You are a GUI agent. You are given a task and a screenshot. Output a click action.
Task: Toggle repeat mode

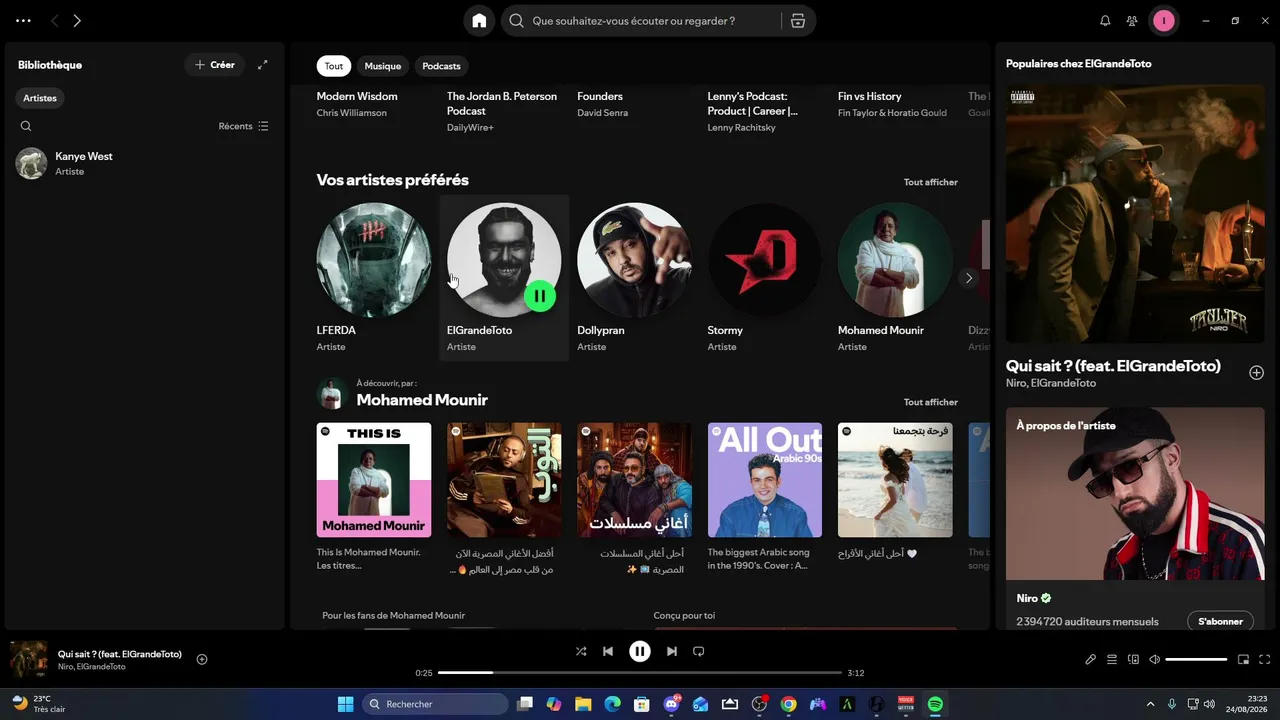(699, 651)
